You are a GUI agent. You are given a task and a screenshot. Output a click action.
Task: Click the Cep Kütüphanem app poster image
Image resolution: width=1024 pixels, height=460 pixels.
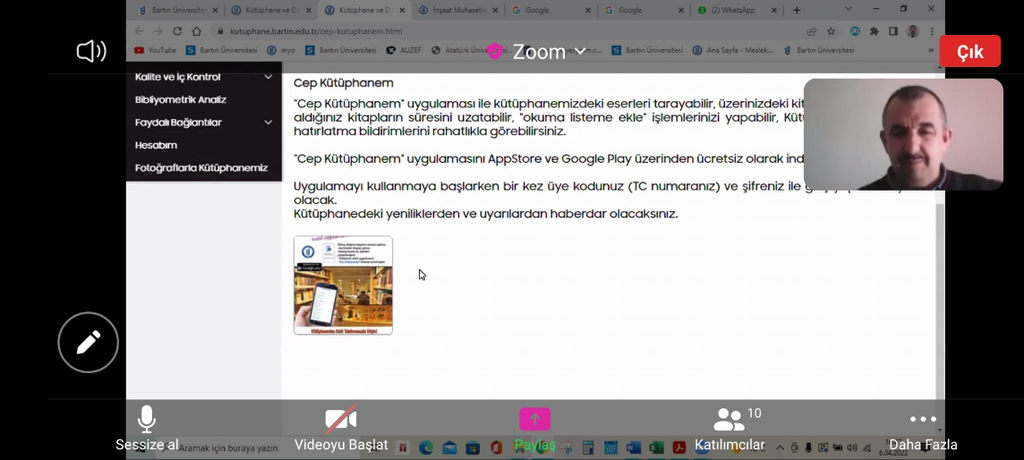[x=343, y=286]
